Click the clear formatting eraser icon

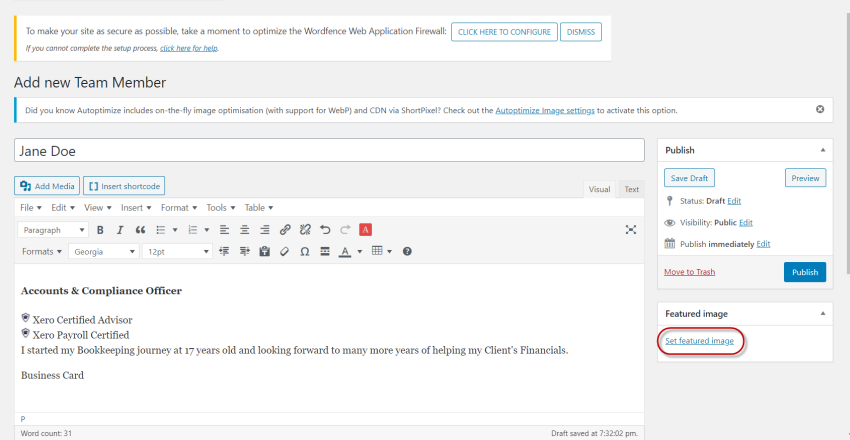pyautogui.click(x=284, y=251)
